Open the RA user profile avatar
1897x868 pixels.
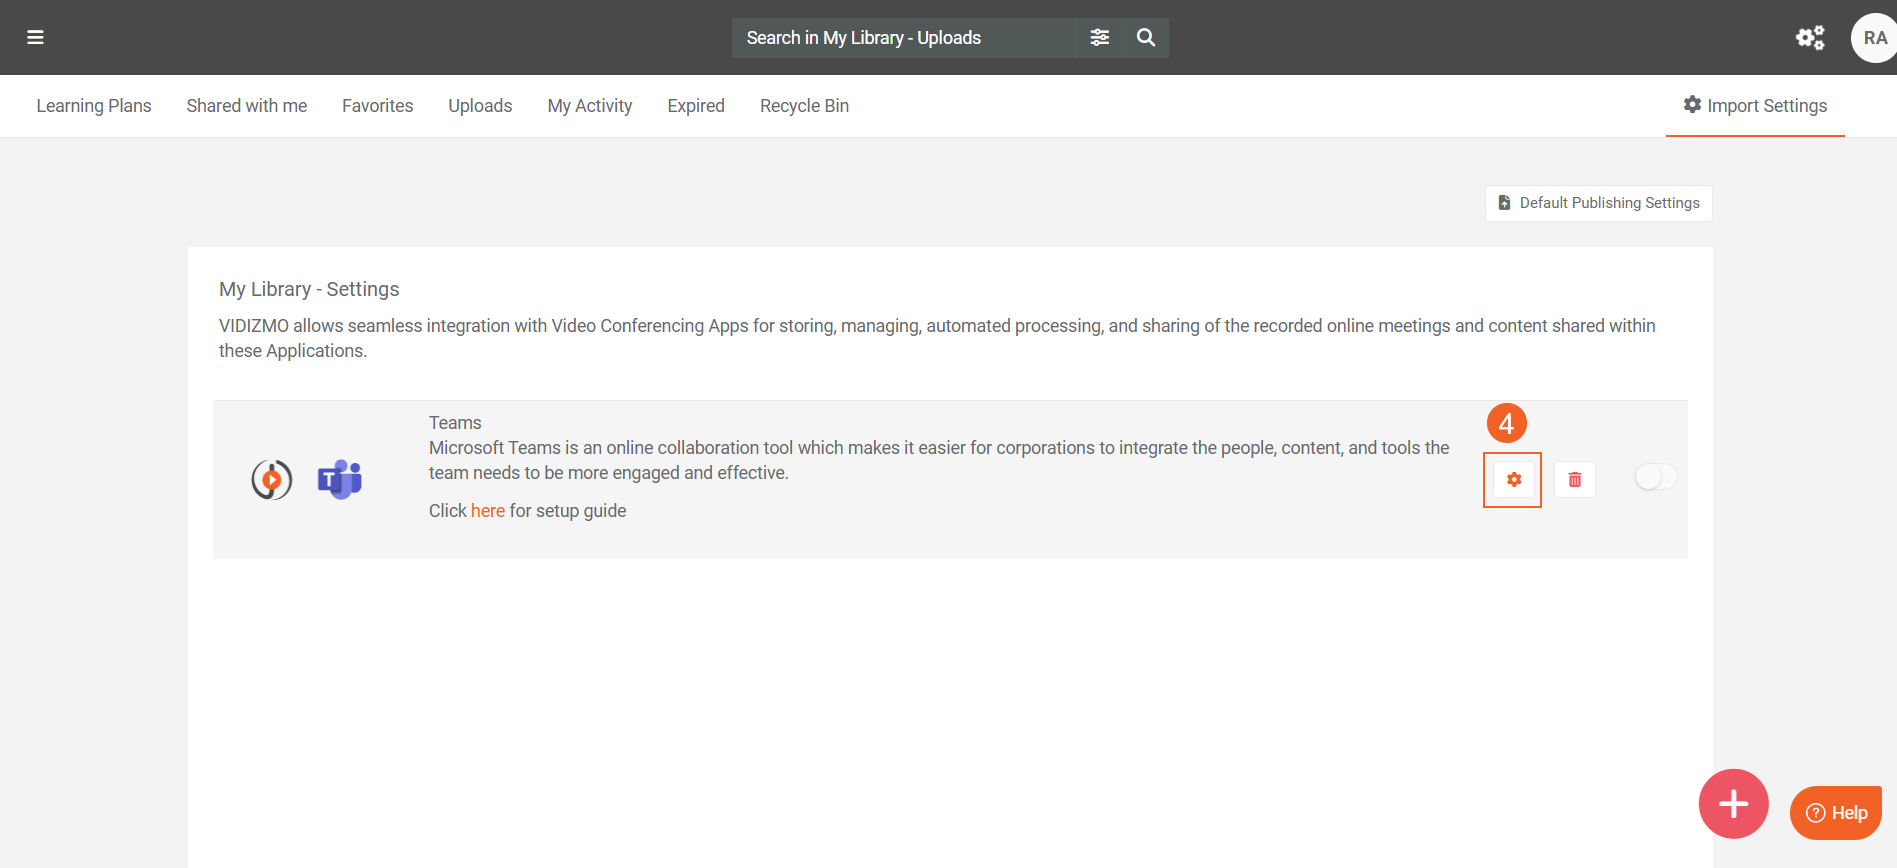pos(1873,38)
